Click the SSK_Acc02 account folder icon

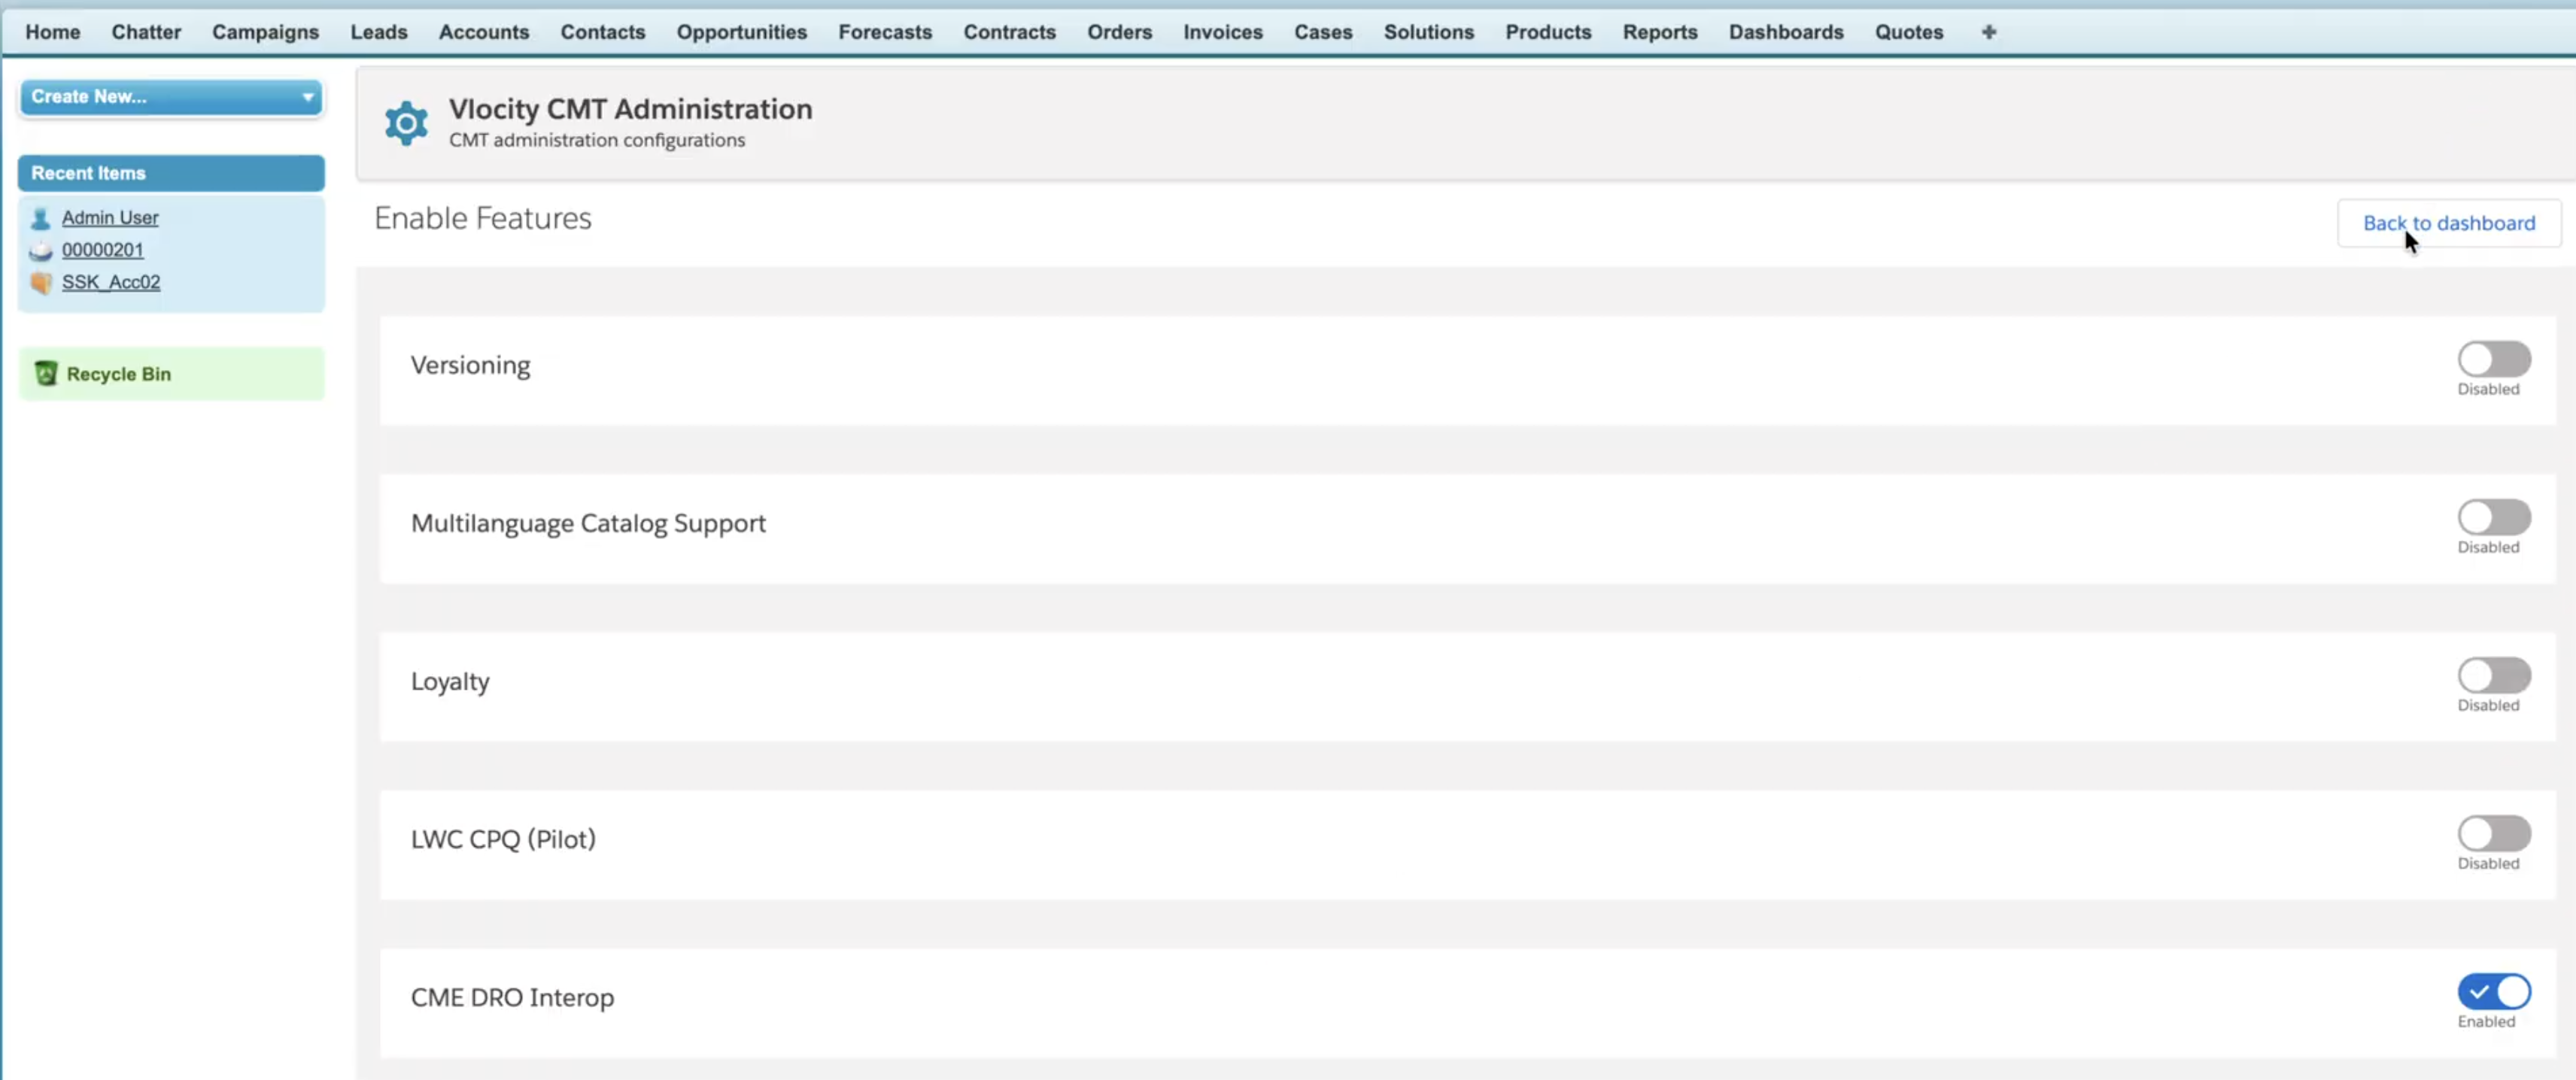coord(40,283)
